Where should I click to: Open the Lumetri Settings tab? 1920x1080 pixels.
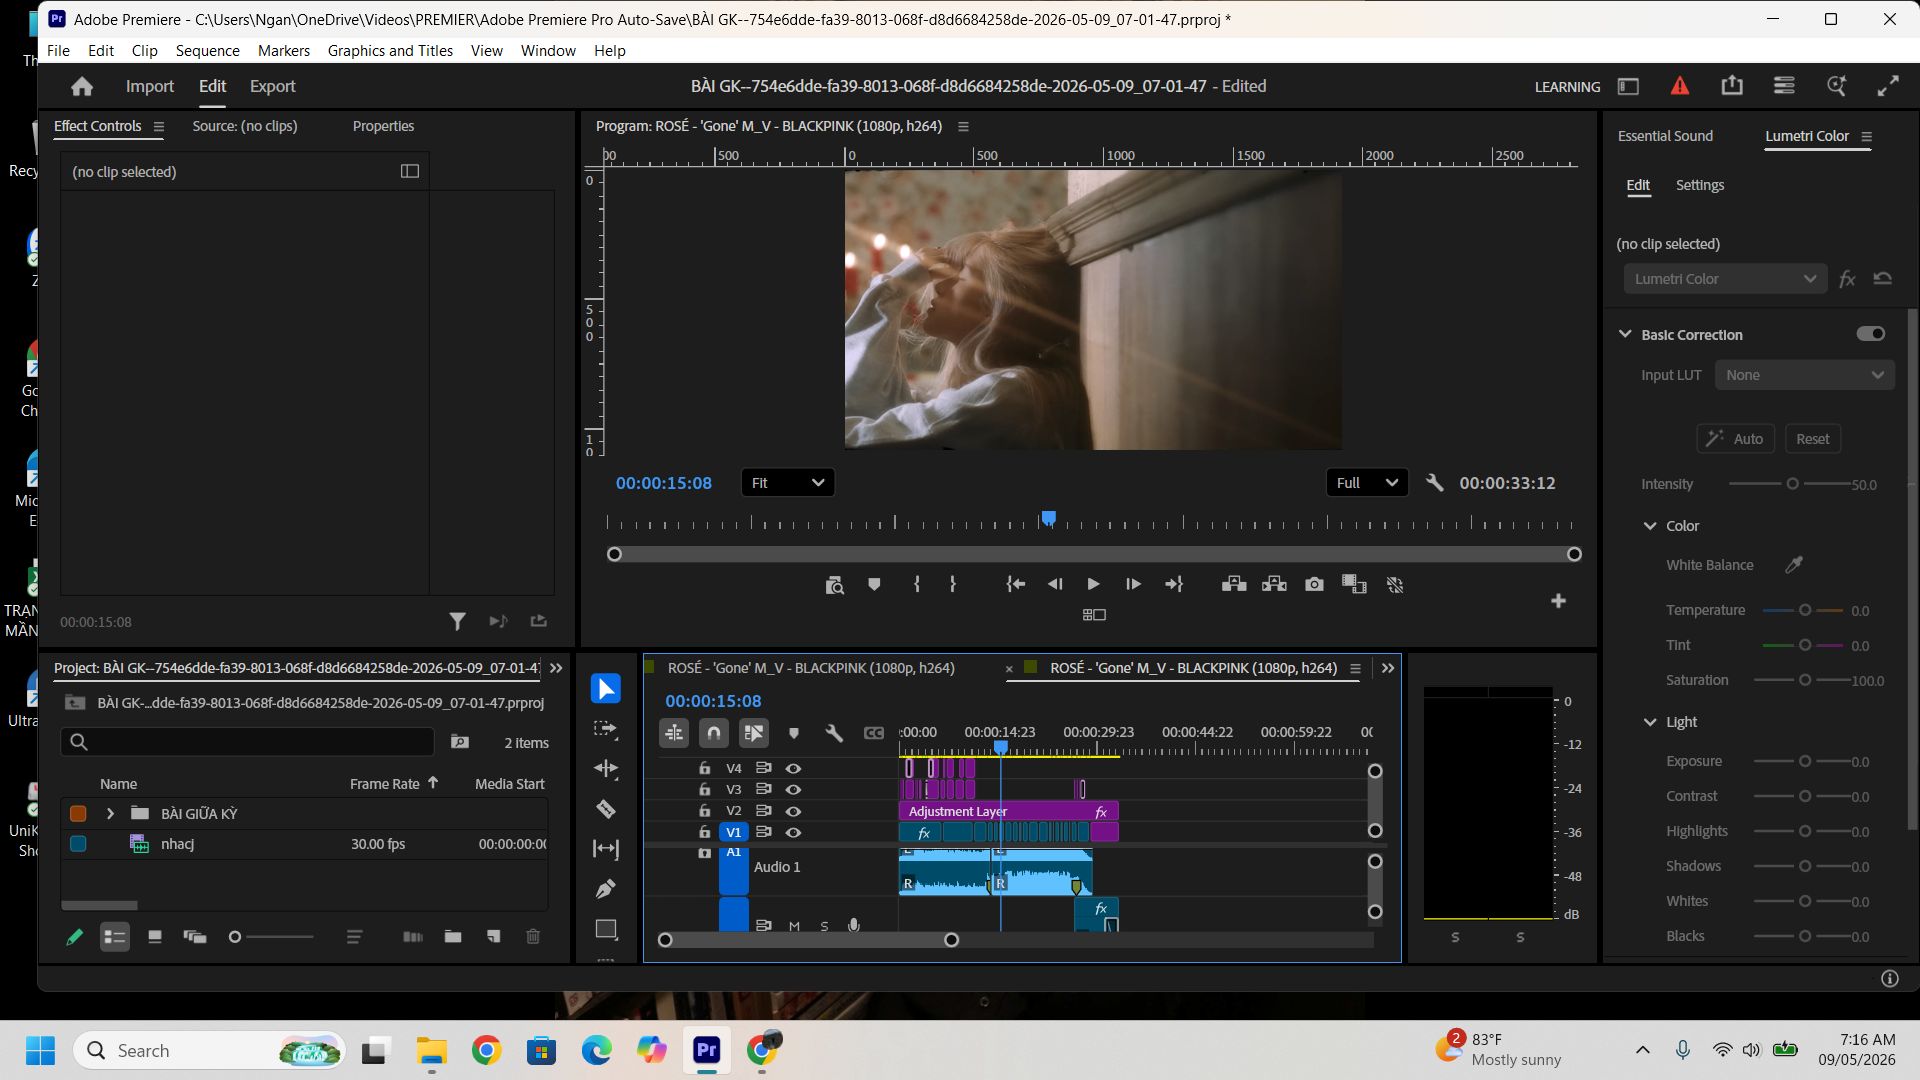(1699, 185)
